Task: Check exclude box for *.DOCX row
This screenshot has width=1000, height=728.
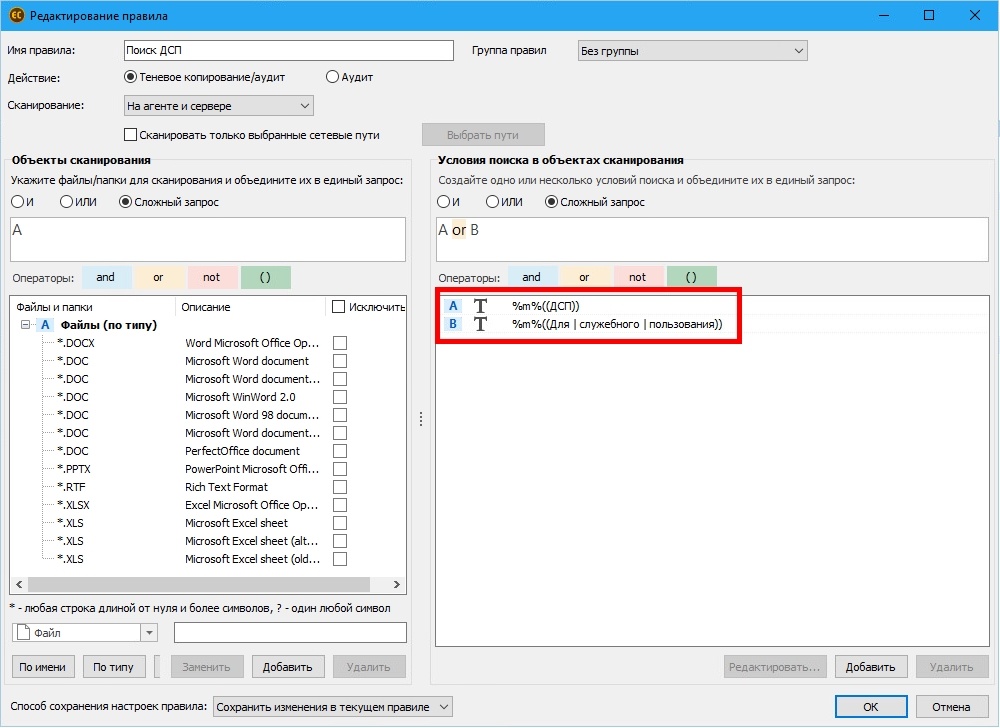Action: click(340, 343)
